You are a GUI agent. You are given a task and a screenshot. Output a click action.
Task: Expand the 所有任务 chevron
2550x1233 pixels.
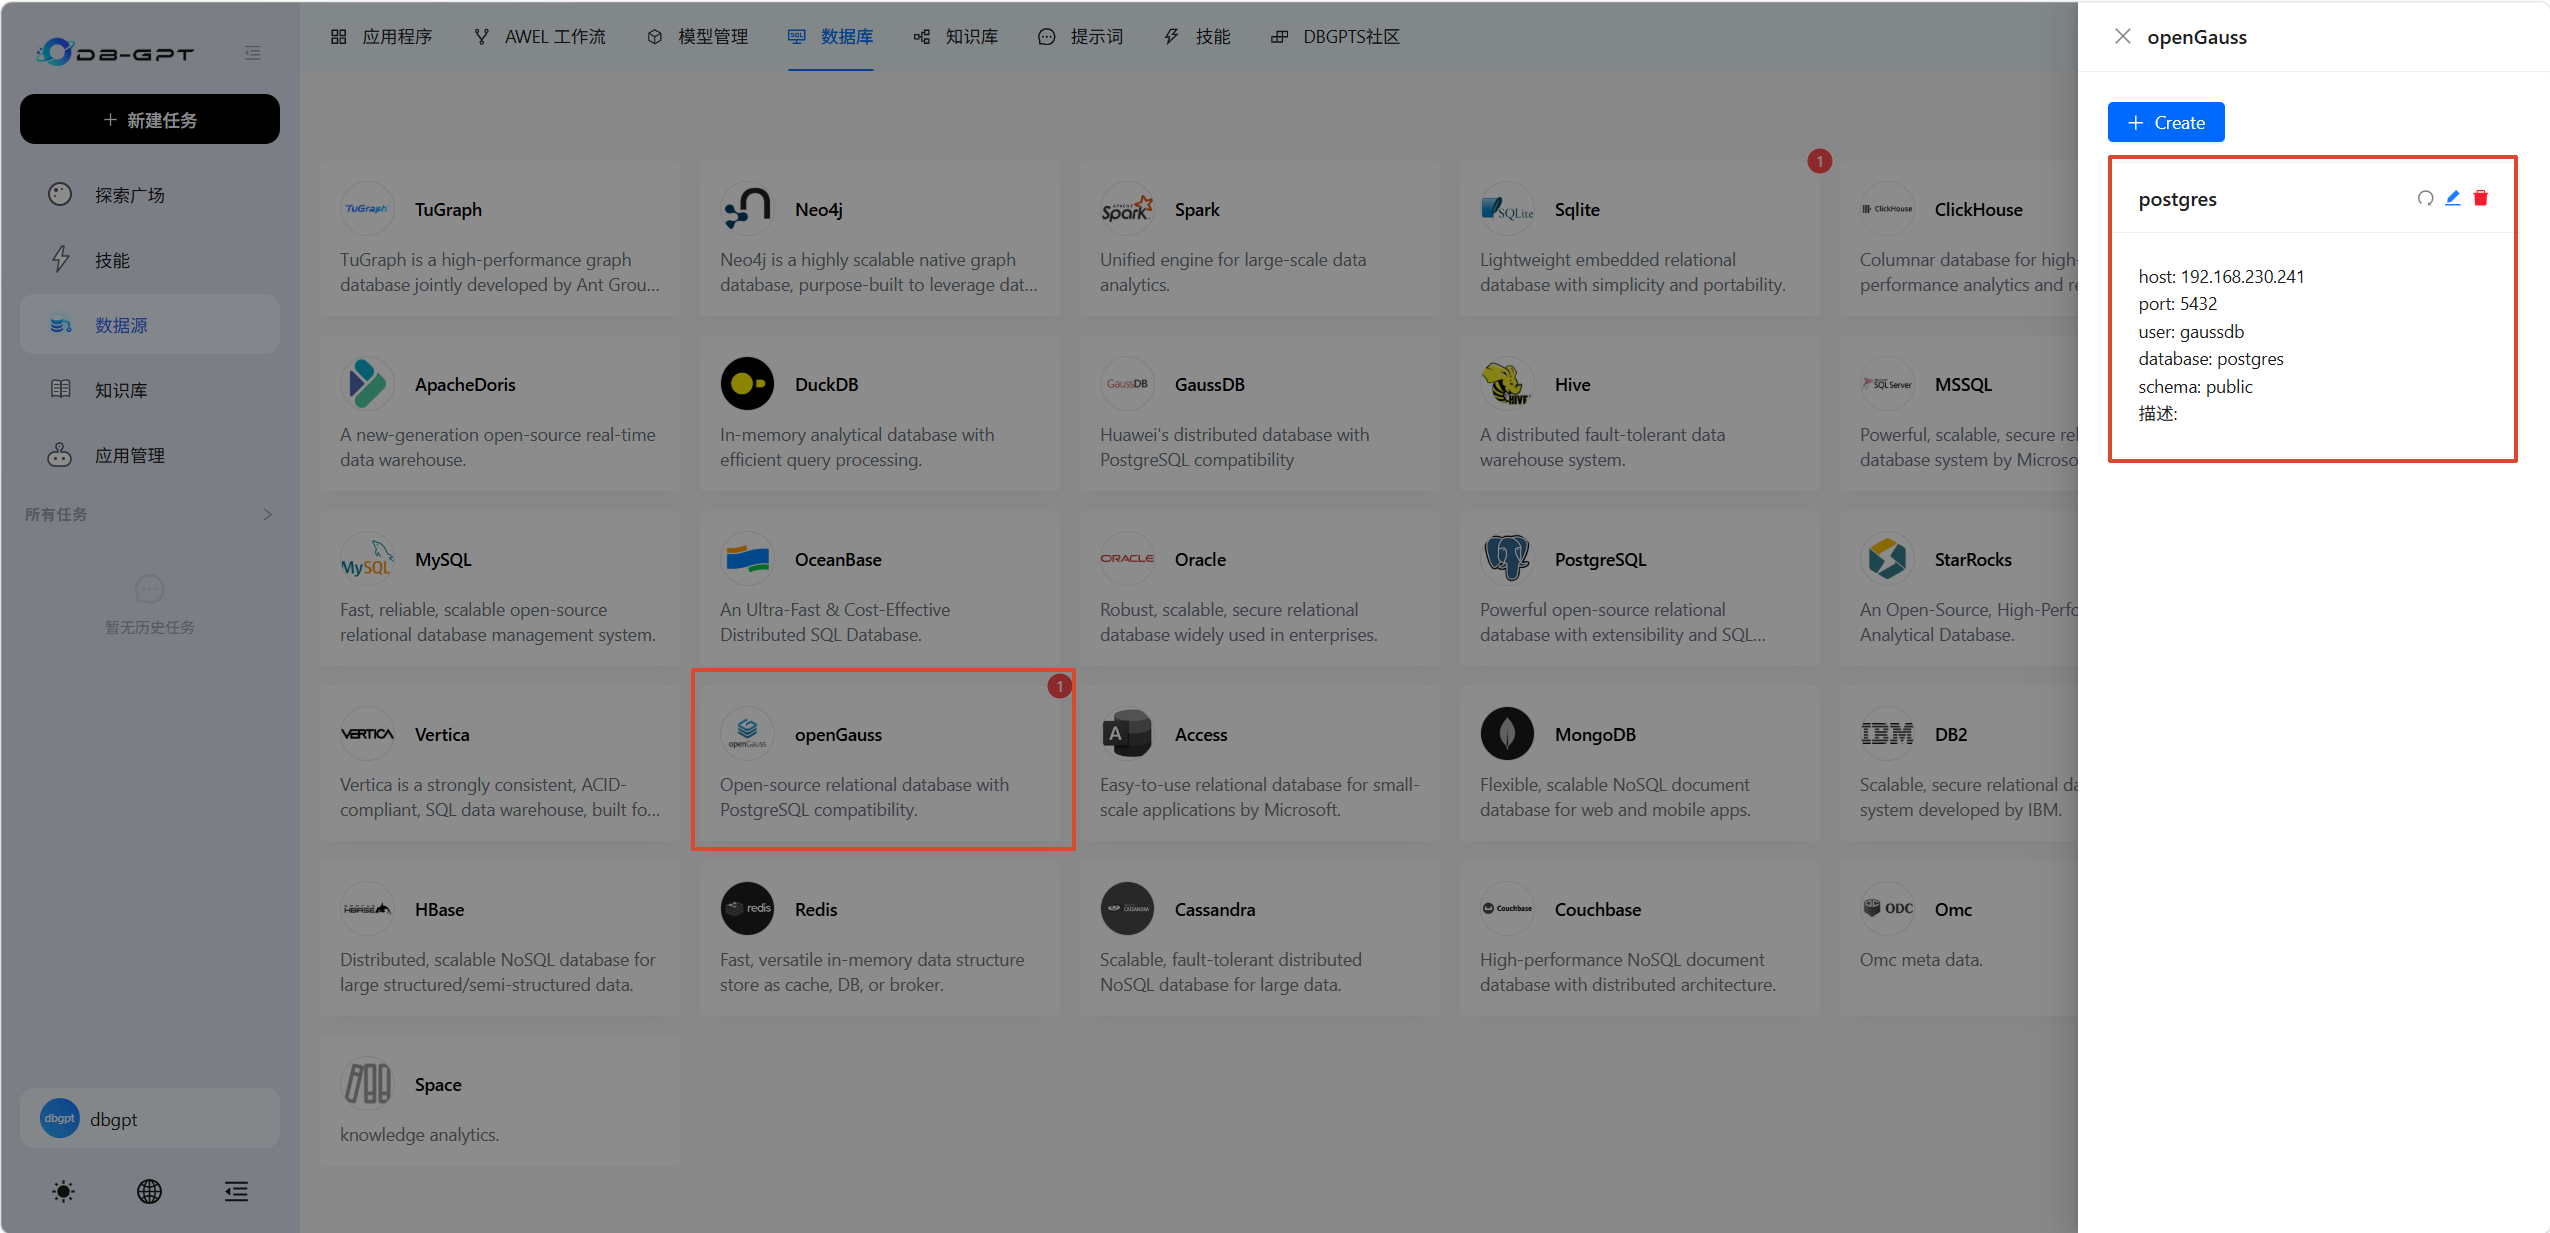tap(267, 514)
